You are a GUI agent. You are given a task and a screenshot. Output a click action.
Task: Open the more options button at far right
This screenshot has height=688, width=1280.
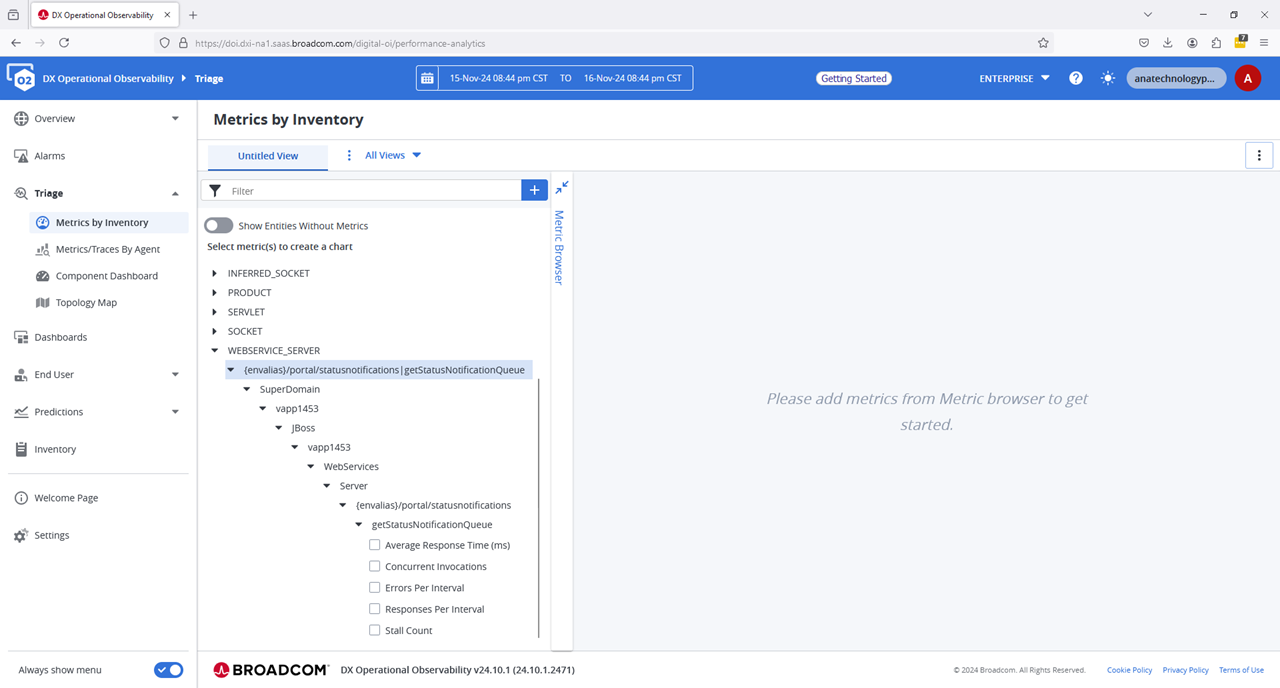click(x=1258, y=155)
